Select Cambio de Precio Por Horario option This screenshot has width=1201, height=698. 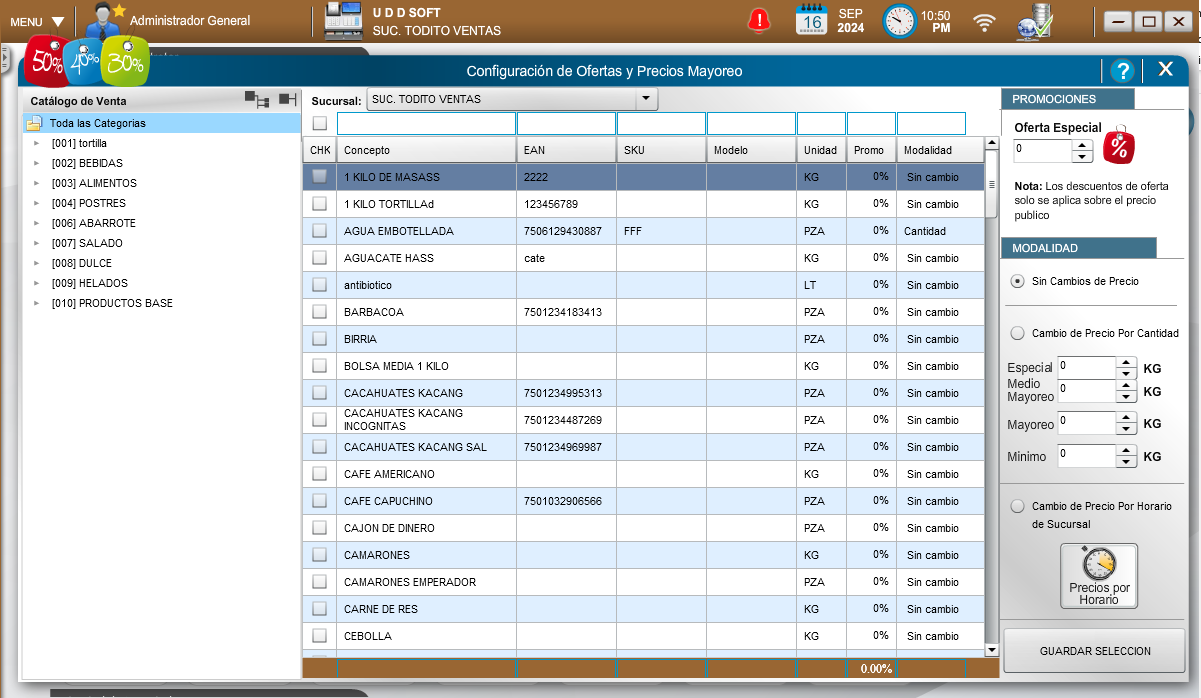point(1018,506)
